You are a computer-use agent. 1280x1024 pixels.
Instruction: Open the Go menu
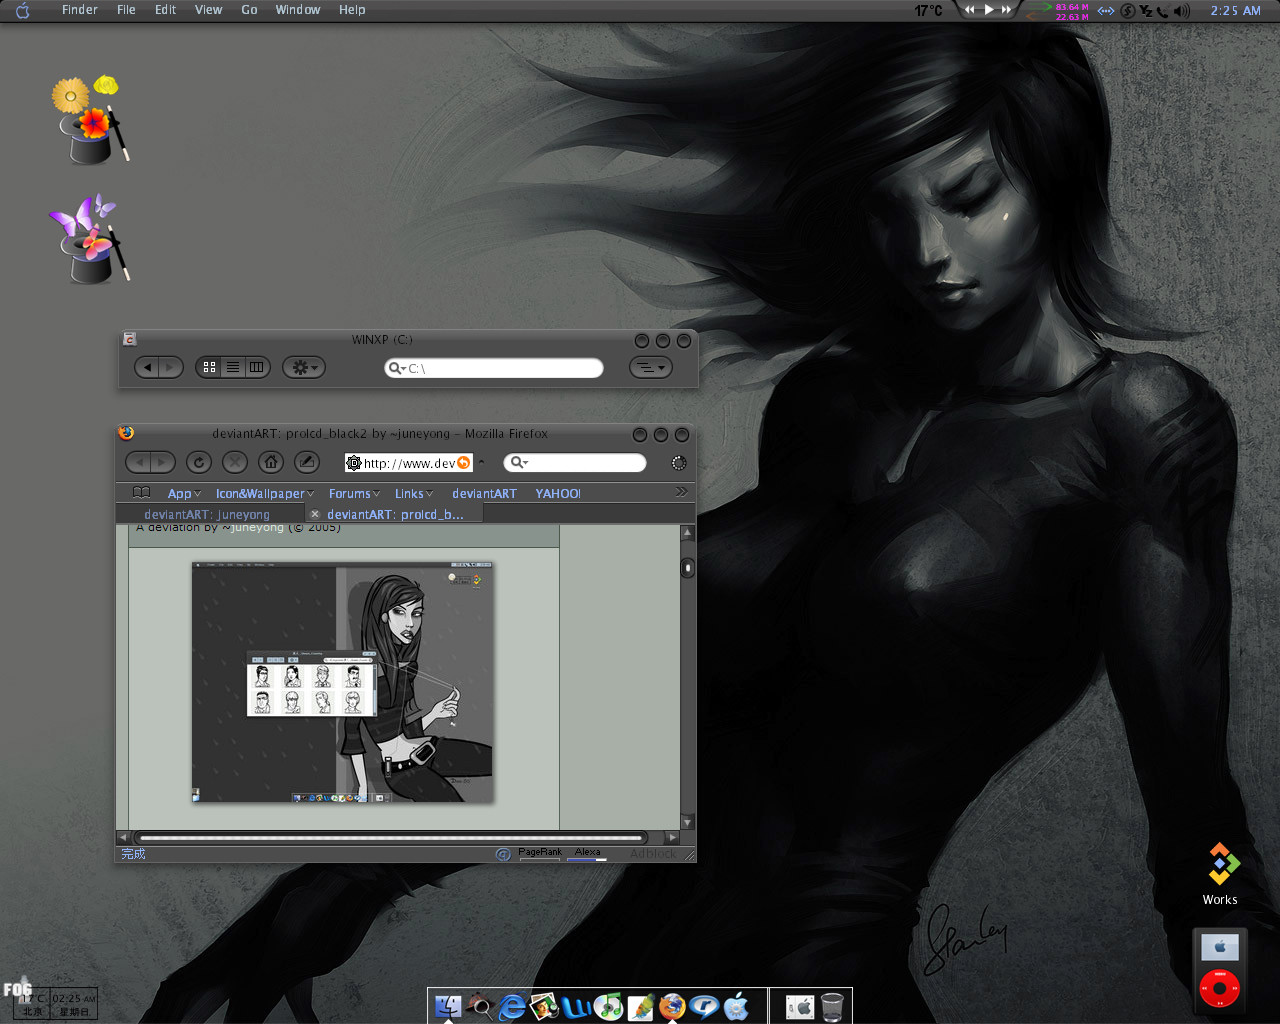coord(249,10)
